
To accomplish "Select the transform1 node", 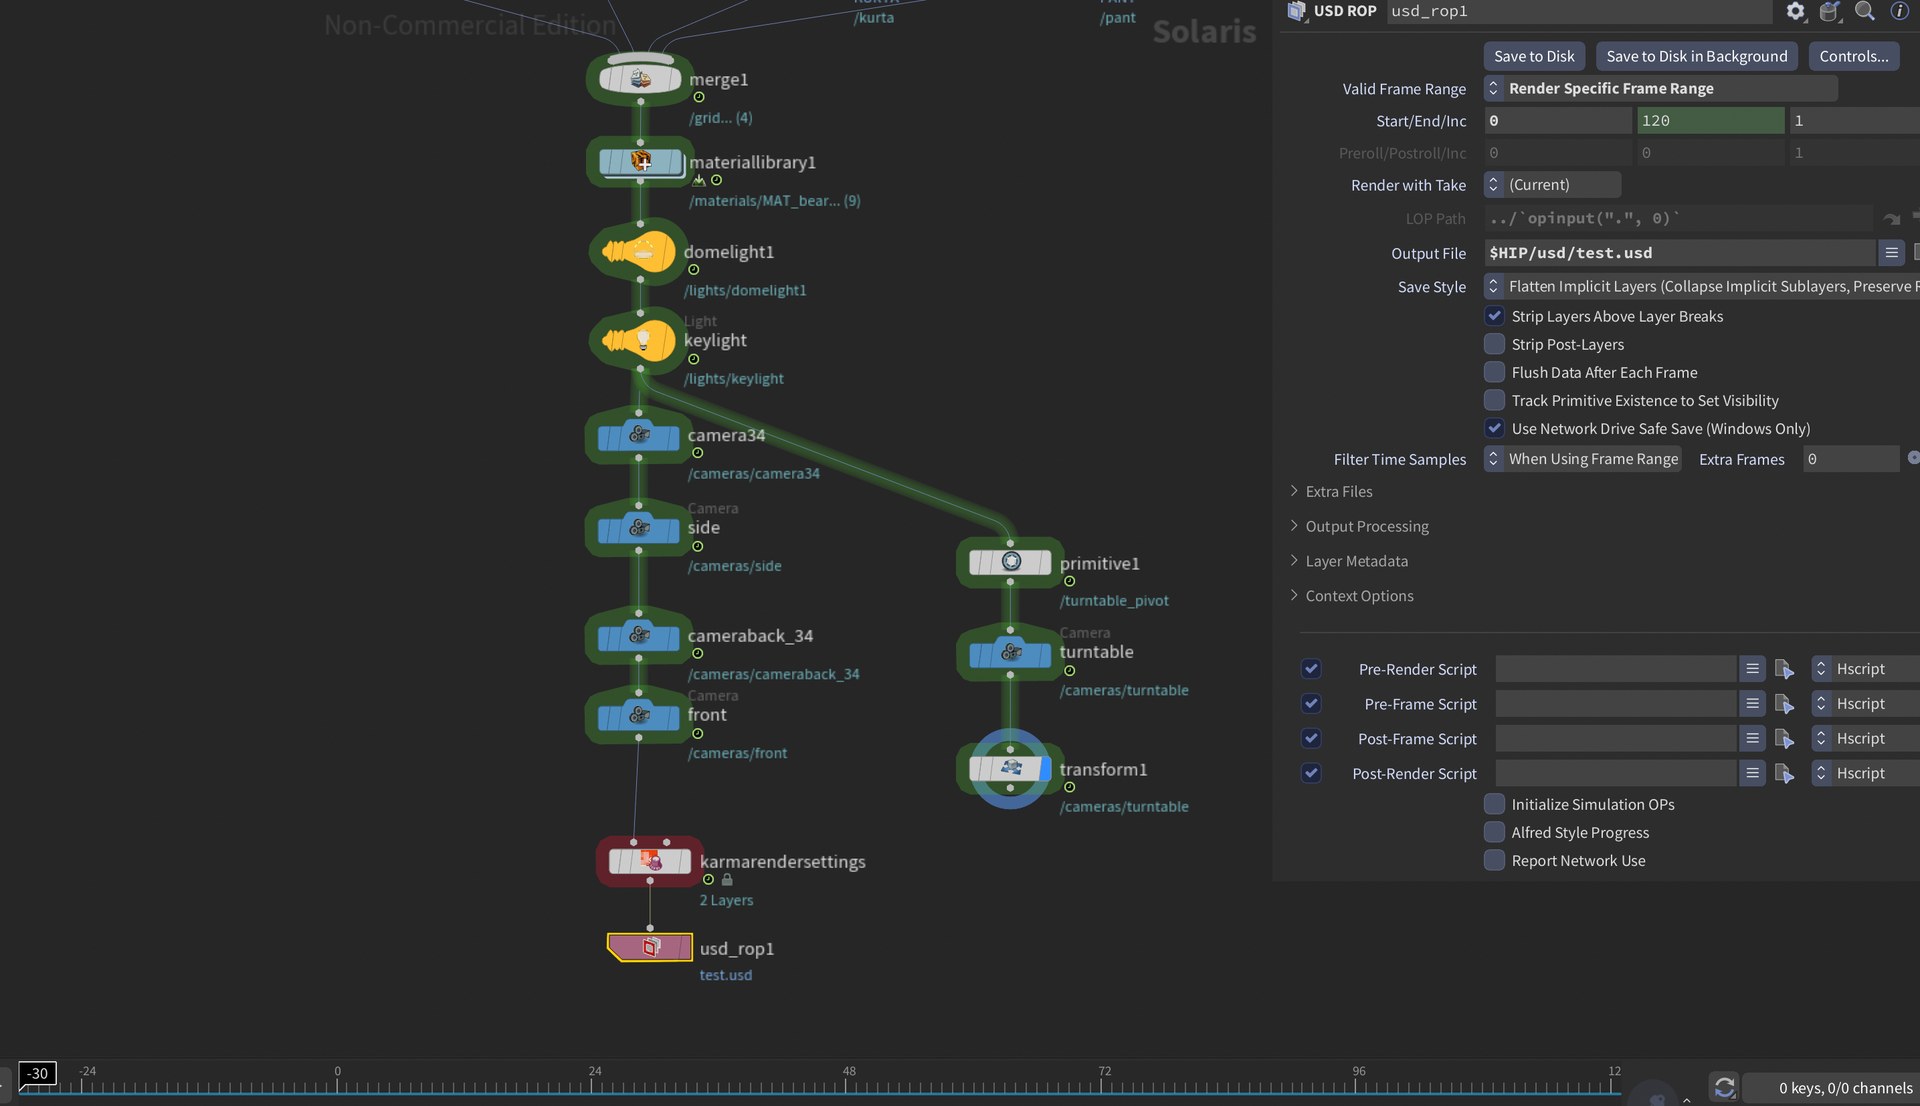I will tap(1011, 768).
